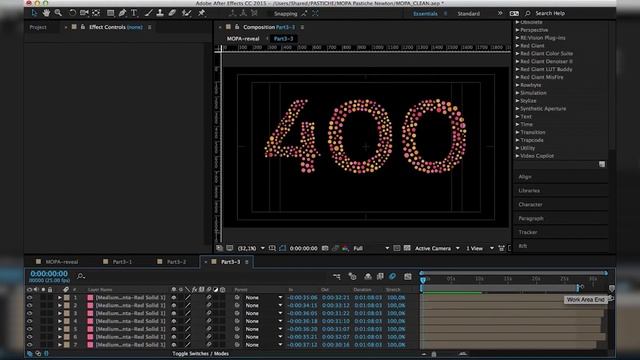
Task: Select the Pen tool
Action: click(122, 13)
